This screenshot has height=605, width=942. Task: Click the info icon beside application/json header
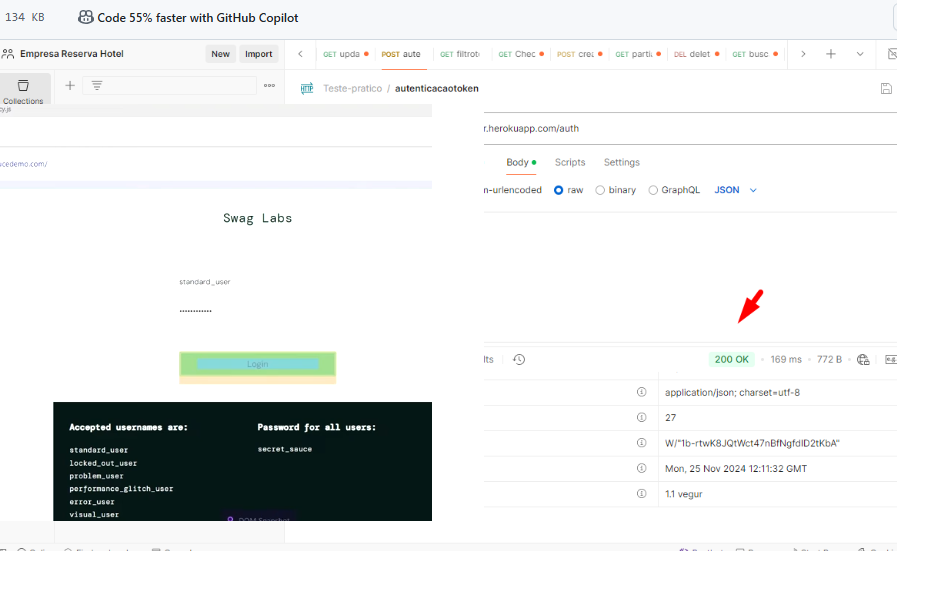point(642,392)
